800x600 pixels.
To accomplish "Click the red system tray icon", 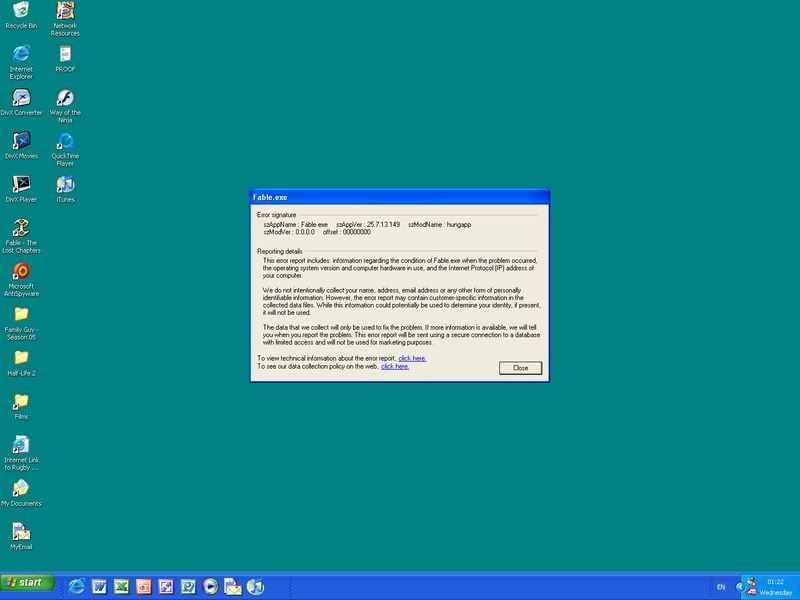I will click(x=752, y=591).
